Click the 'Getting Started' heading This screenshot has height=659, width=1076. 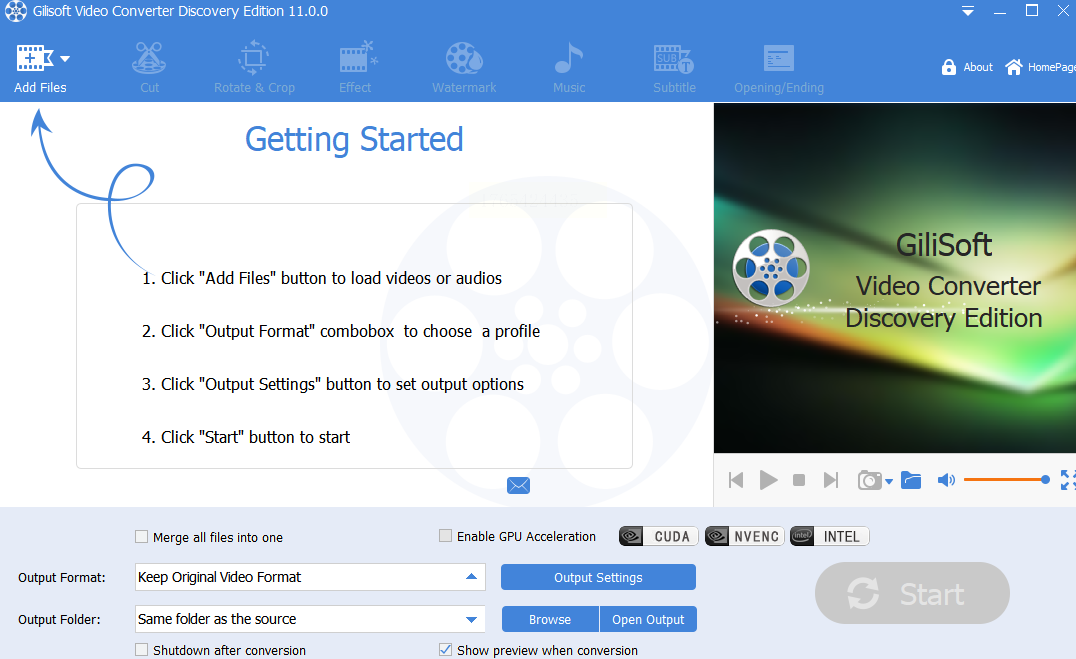pyautogui.click(x=354, y=139)
